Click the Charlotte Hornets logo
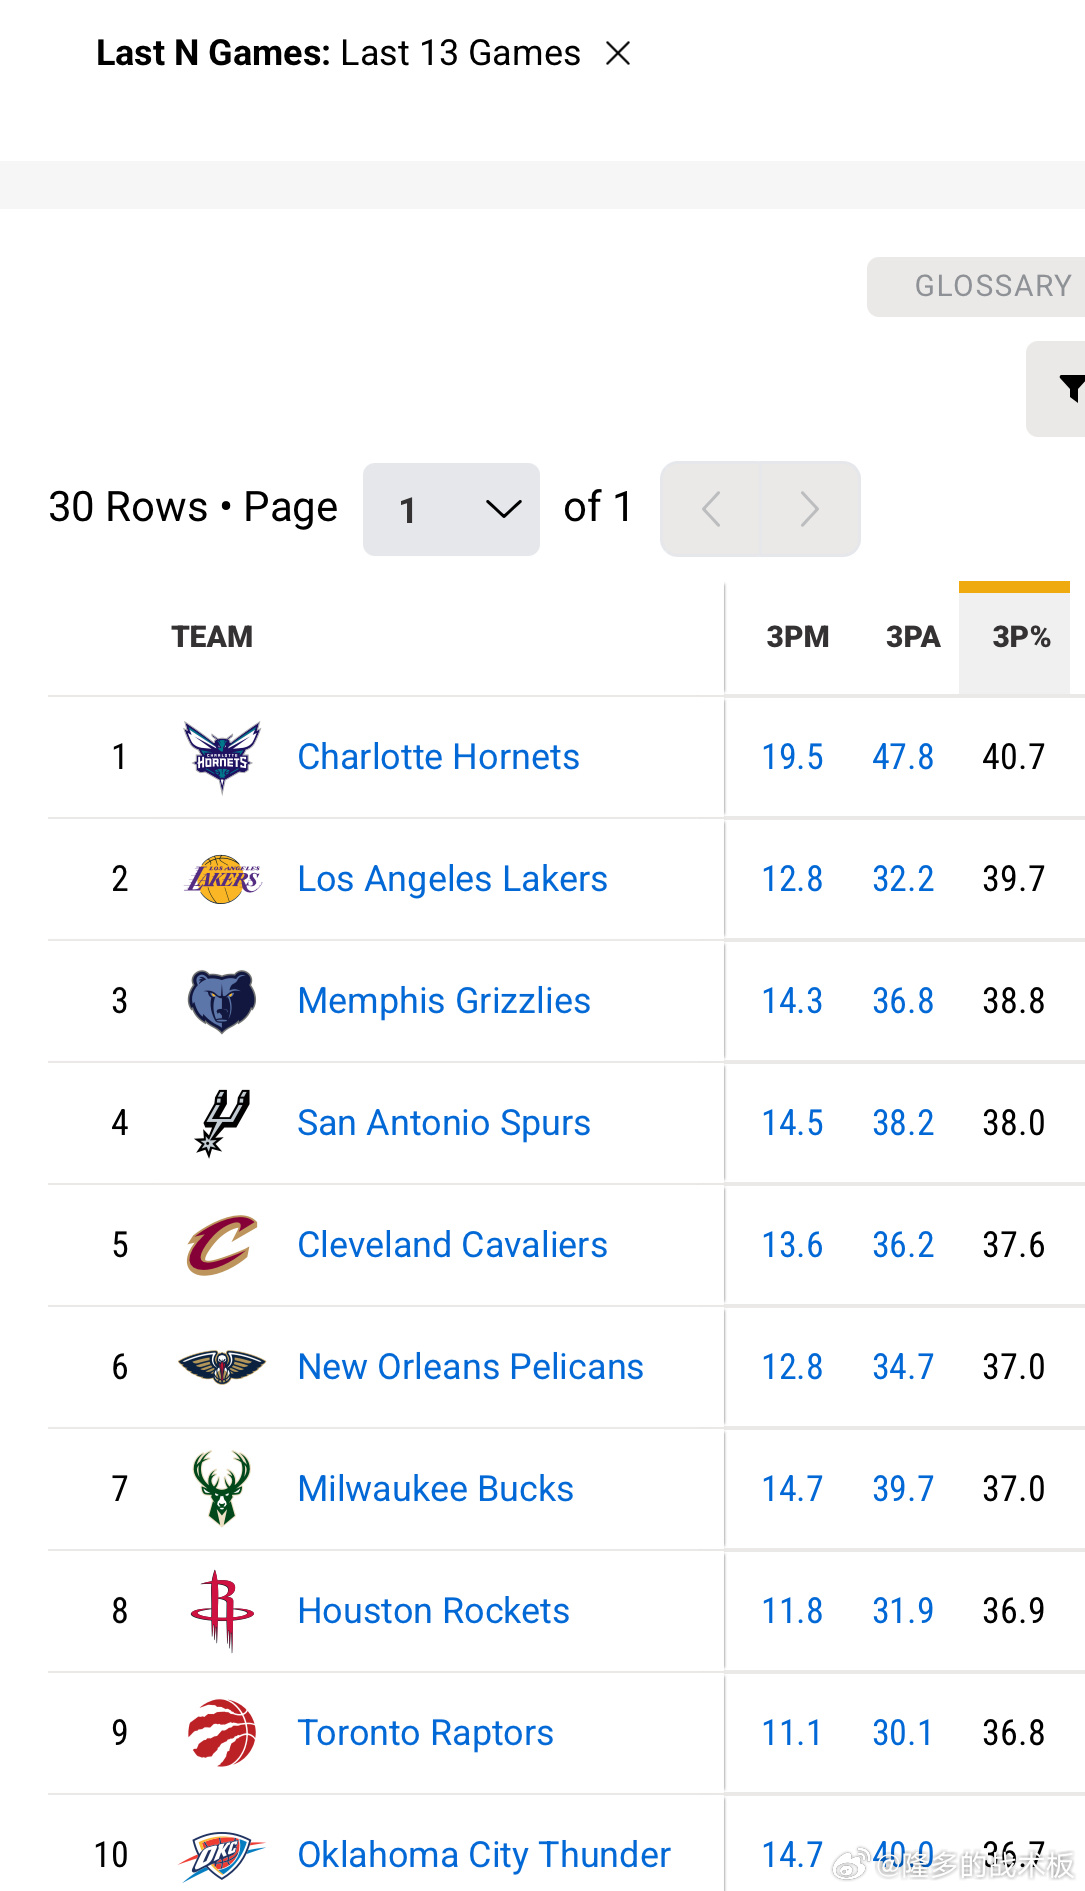This screenshot has height=1891, width=1085. (x=222, y=757)
